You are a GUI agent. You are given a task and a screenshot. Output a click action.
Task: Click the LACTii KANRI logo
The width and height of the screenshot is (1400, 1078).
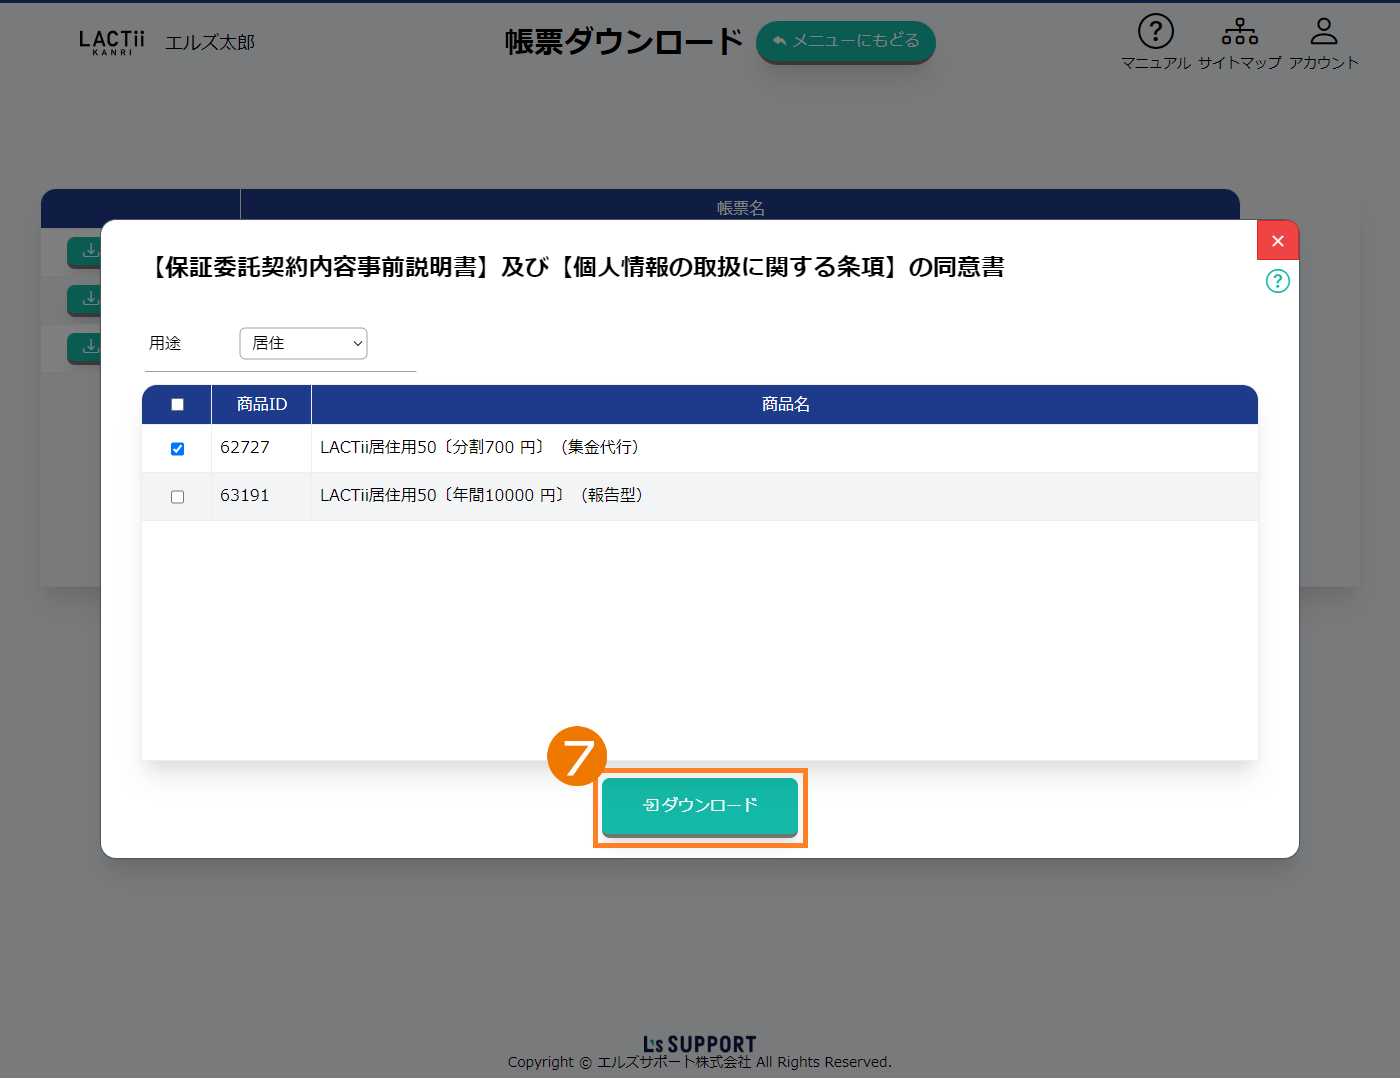112,42
